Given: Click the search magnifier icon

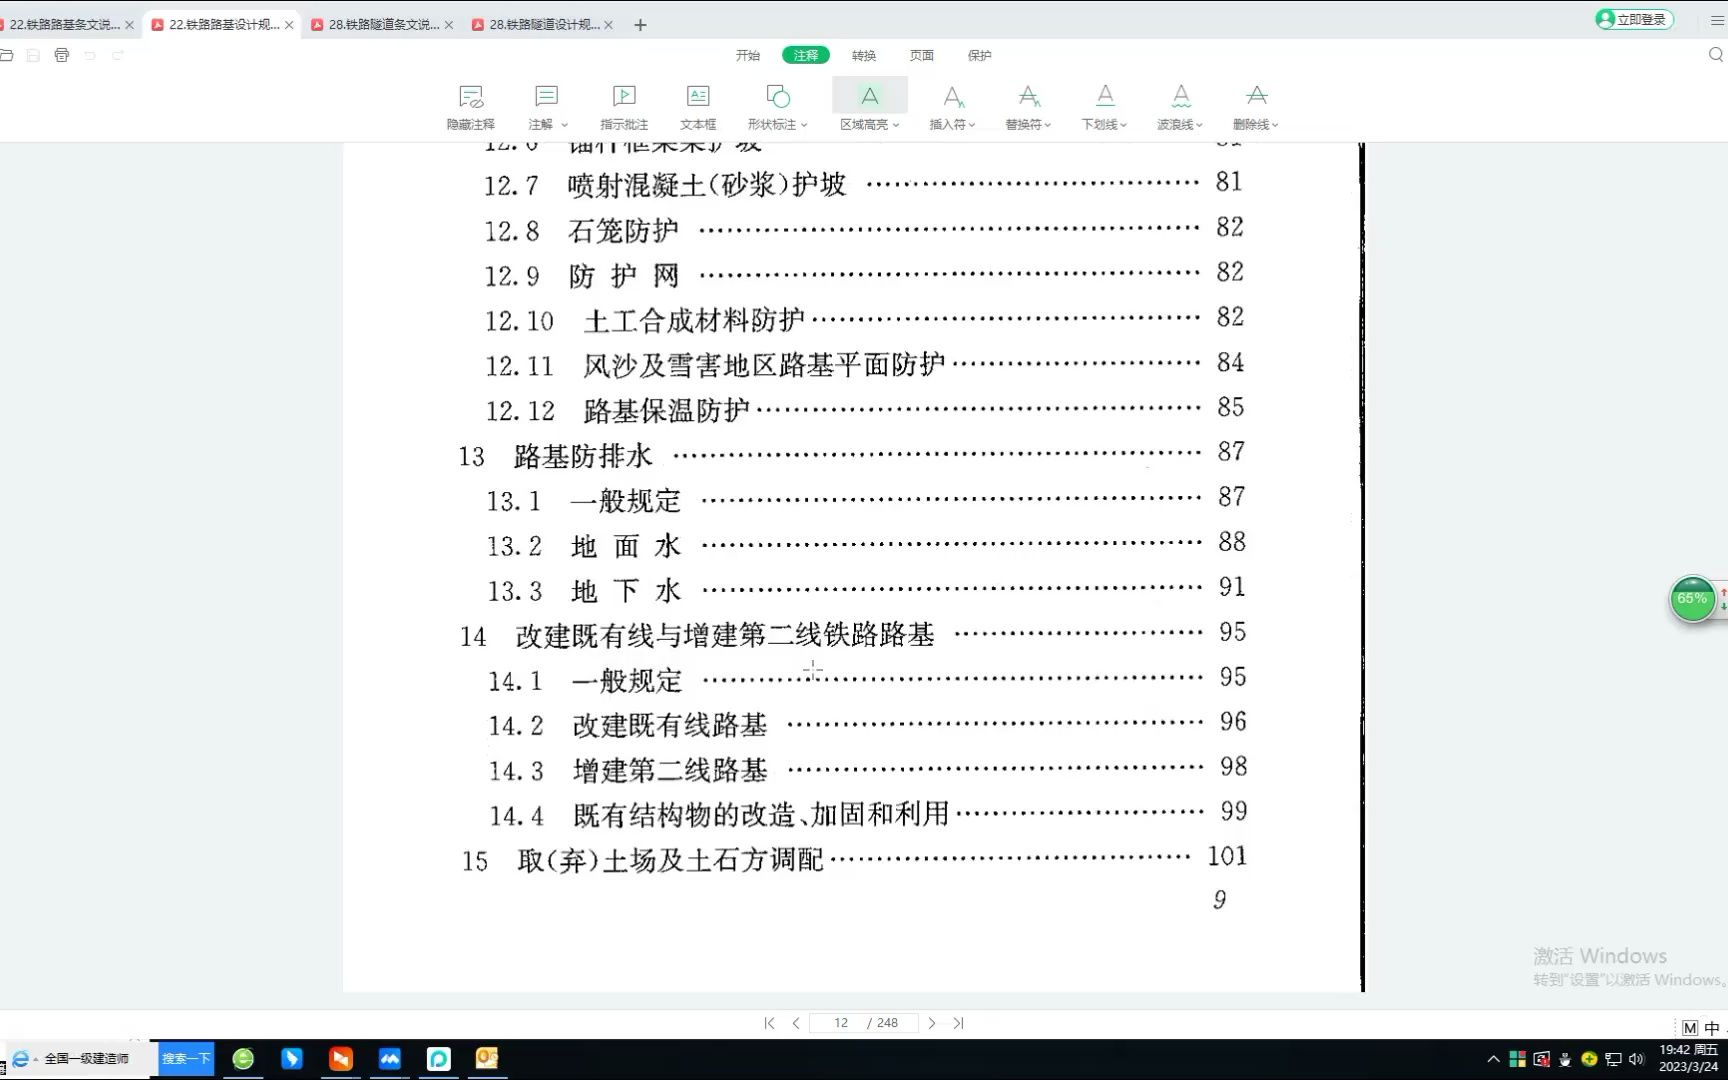Looking at the screenshot, I should point(1716,55).
